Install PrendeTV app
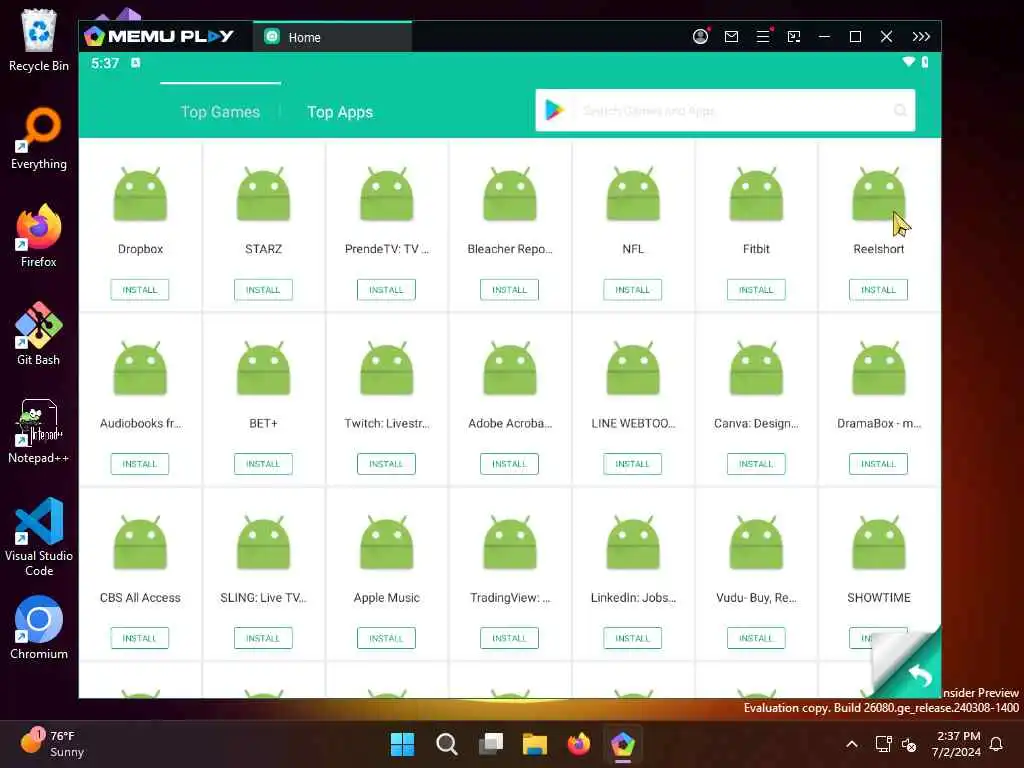The width and height of the screenshot is (1024, 768). (x=386, y=289)
